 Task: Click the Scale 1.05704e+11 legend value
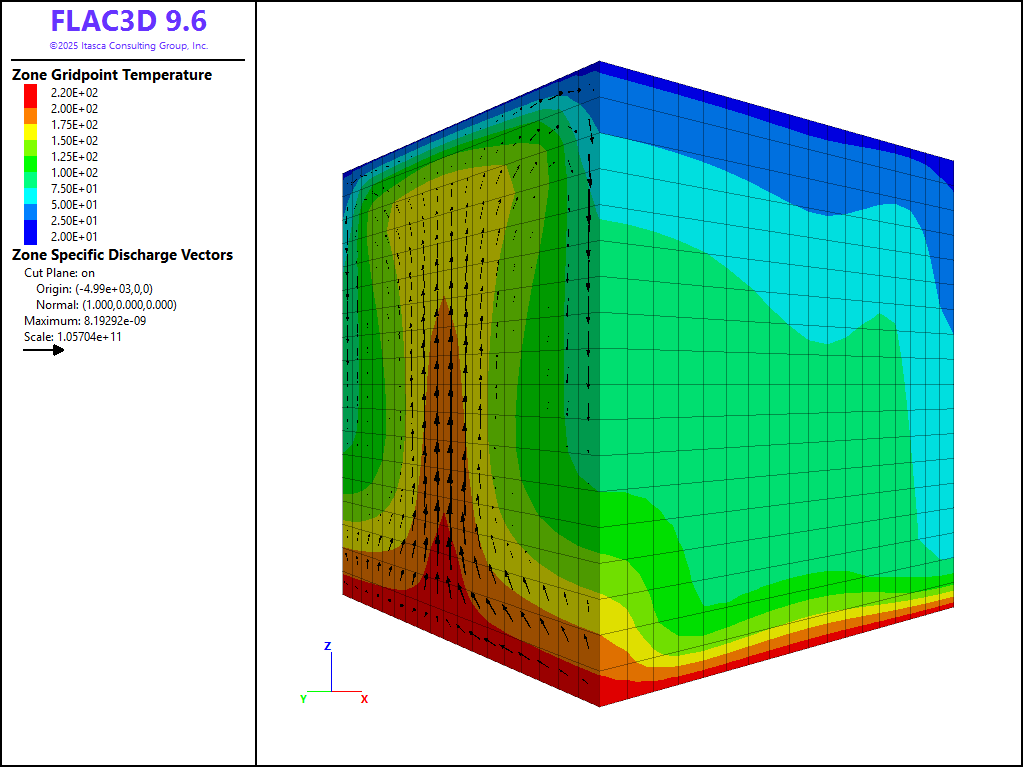coord(73,336)
